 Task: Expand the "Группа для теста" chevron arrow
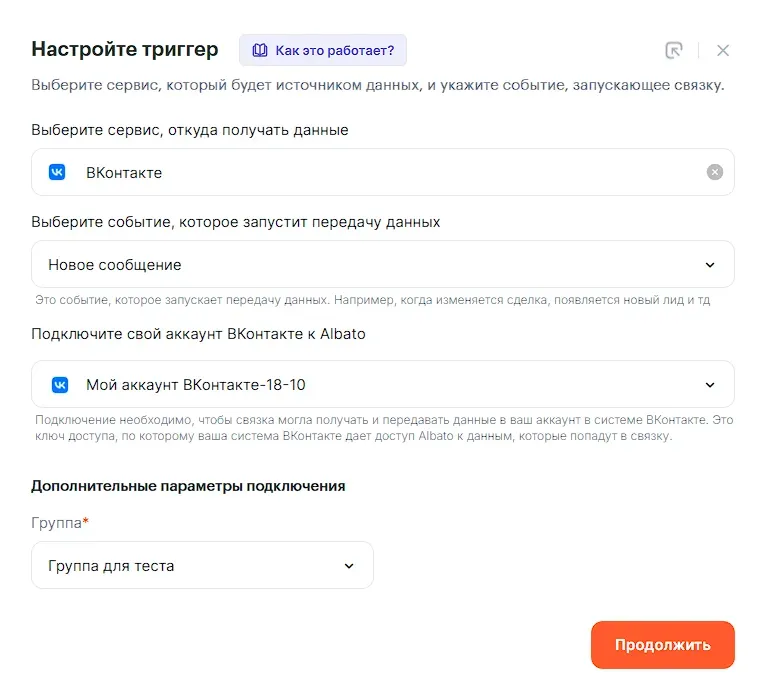349,566
